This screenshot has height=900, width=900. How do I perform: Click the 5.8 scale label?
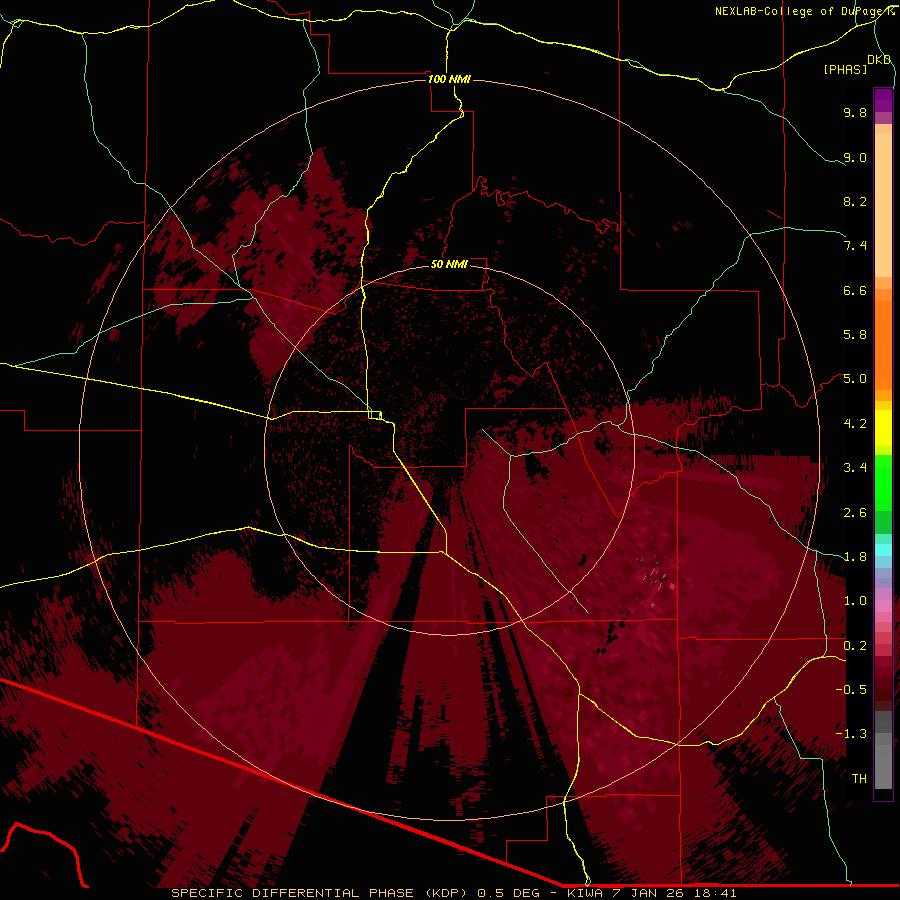pyautogui.click(x=855, y=335)
